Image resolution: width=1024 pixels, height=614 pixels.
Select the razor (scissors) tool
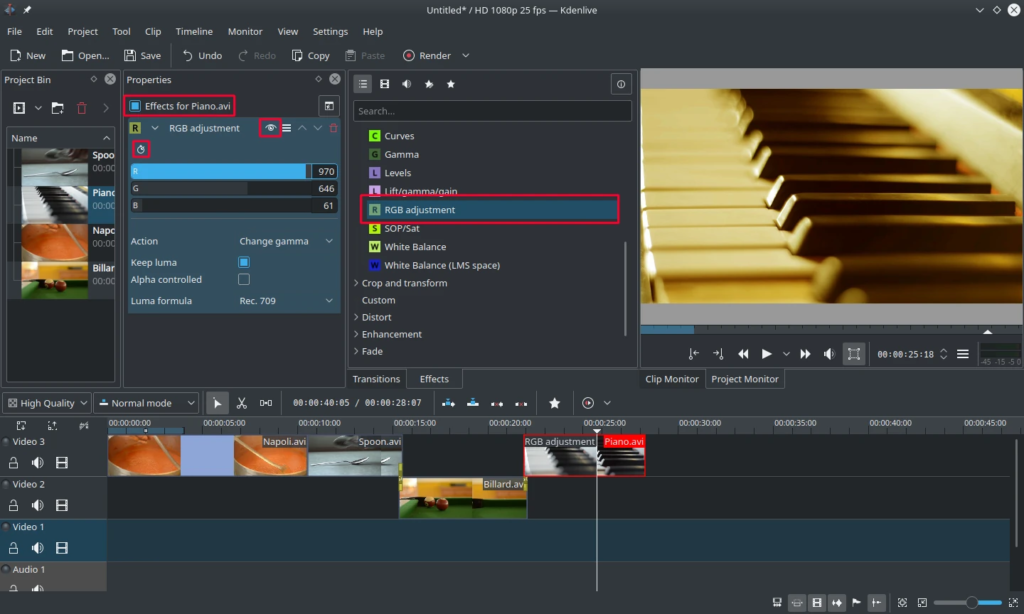(x=241, y=403)
